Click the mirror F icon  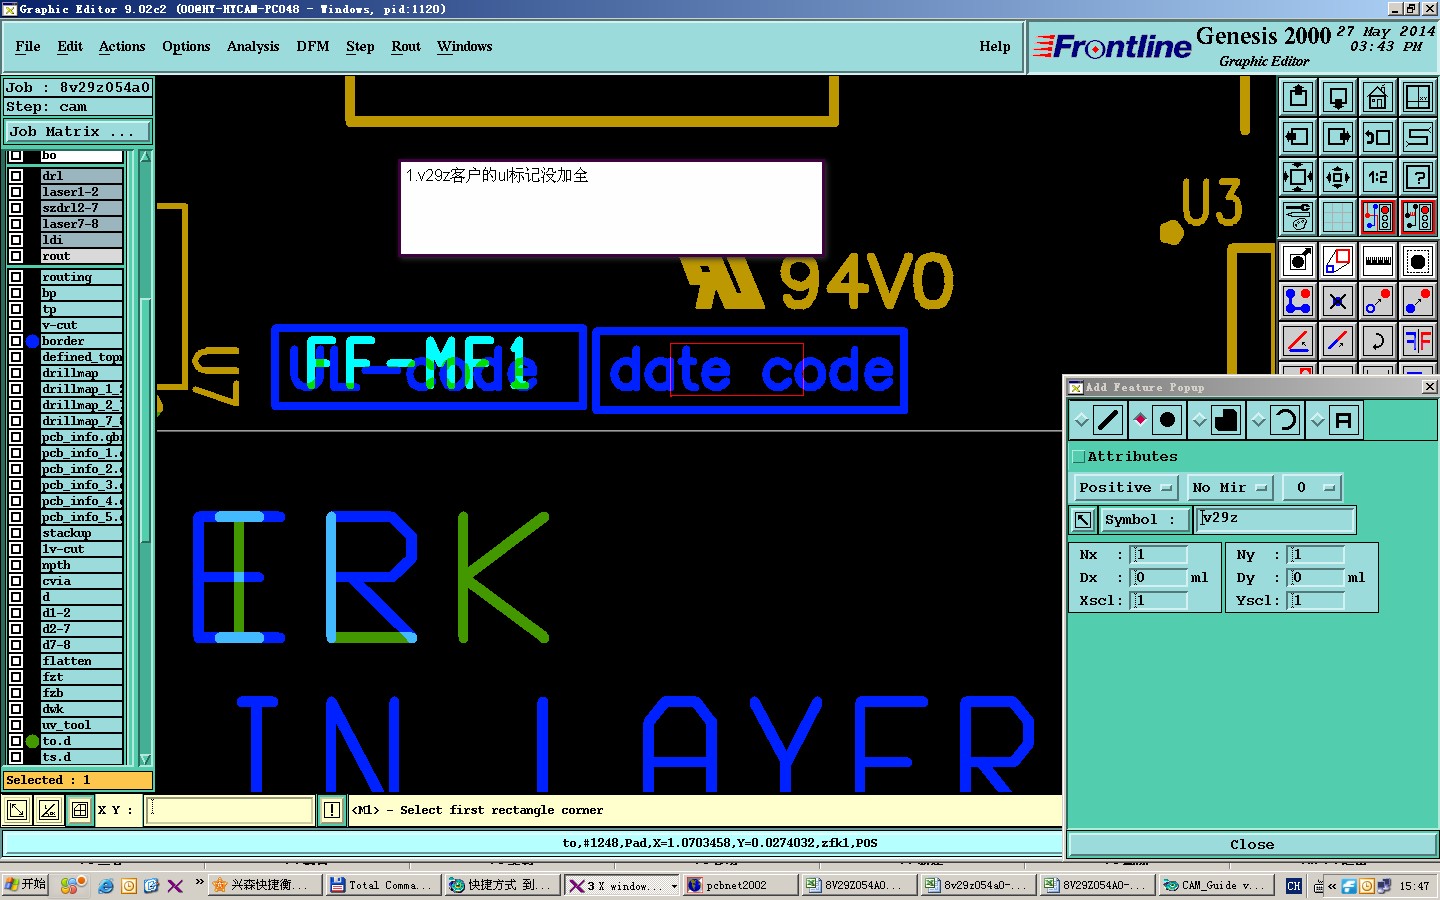coord(1418,341)
